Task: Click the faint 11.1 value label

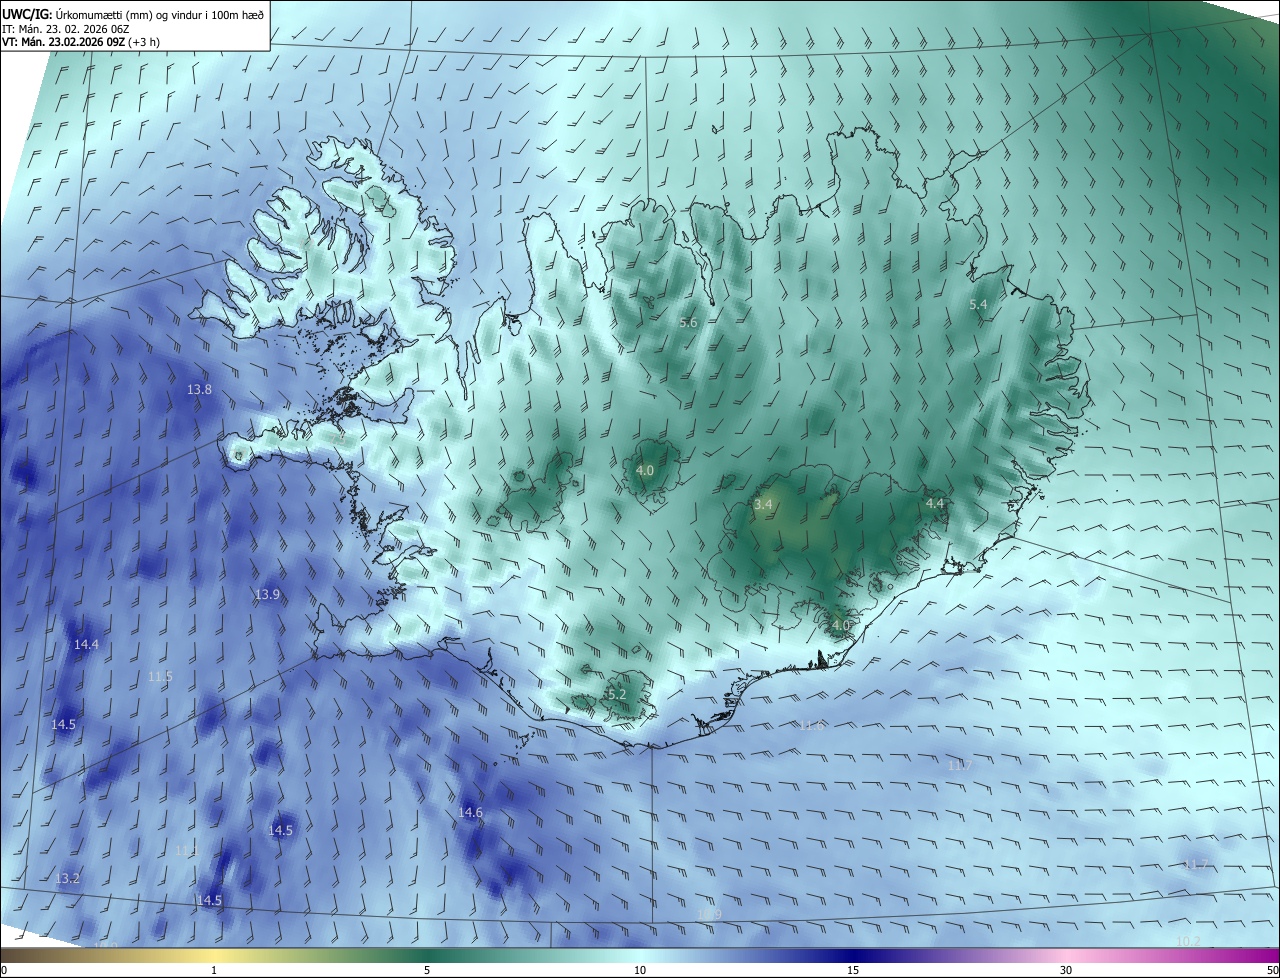Action: pos(187,850)
